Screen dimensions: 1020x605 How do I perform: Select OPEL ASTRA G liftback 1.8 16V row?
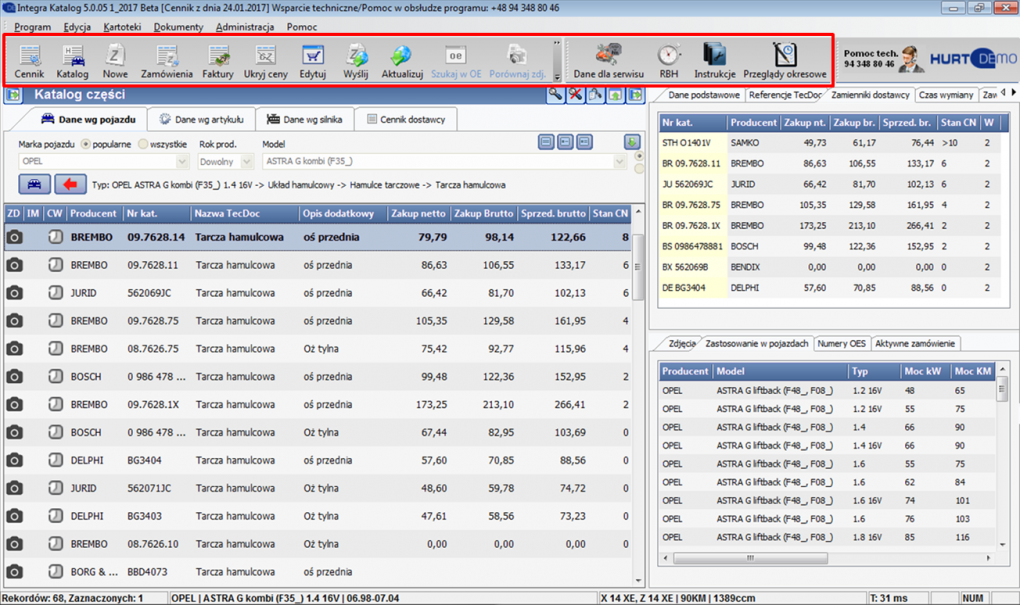pyautogui.click(x=827, y=537)
